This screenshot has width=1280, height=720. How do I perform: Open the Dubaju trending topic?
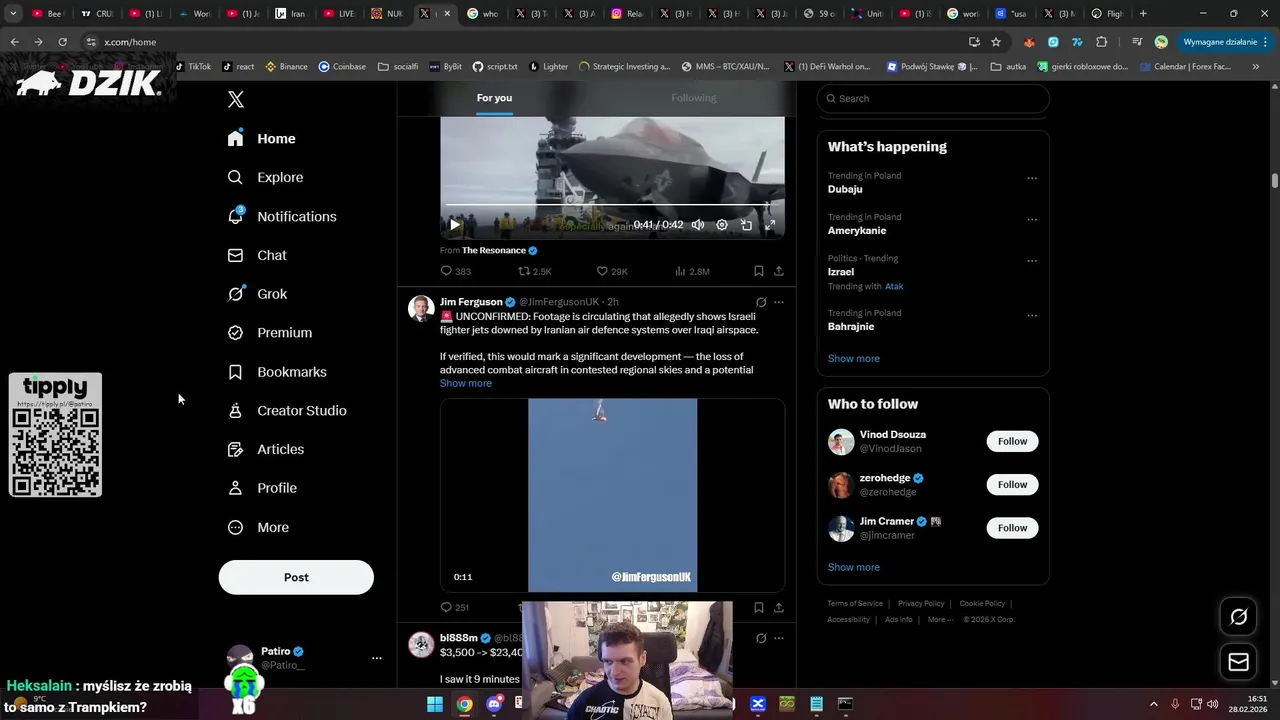pos(845,189)
